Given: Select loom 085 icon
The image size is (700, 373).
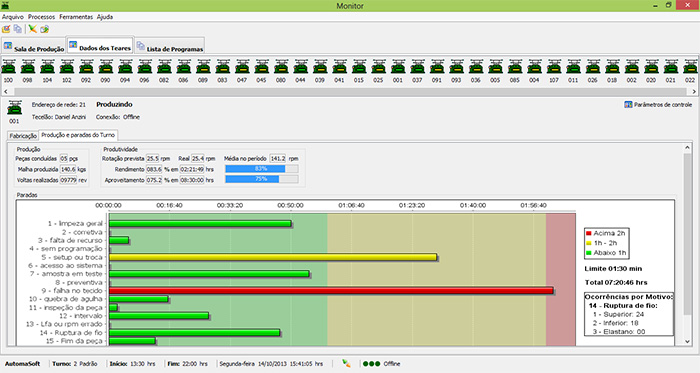Looking at the screenshot, I should (x=515, y=67).
